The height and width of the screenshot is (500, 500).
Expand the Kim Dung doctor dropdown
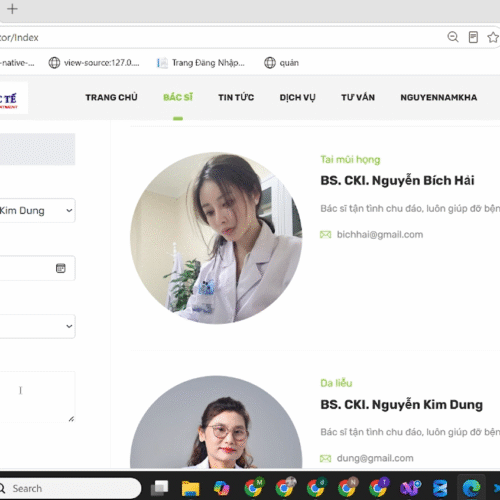[37, 210]
